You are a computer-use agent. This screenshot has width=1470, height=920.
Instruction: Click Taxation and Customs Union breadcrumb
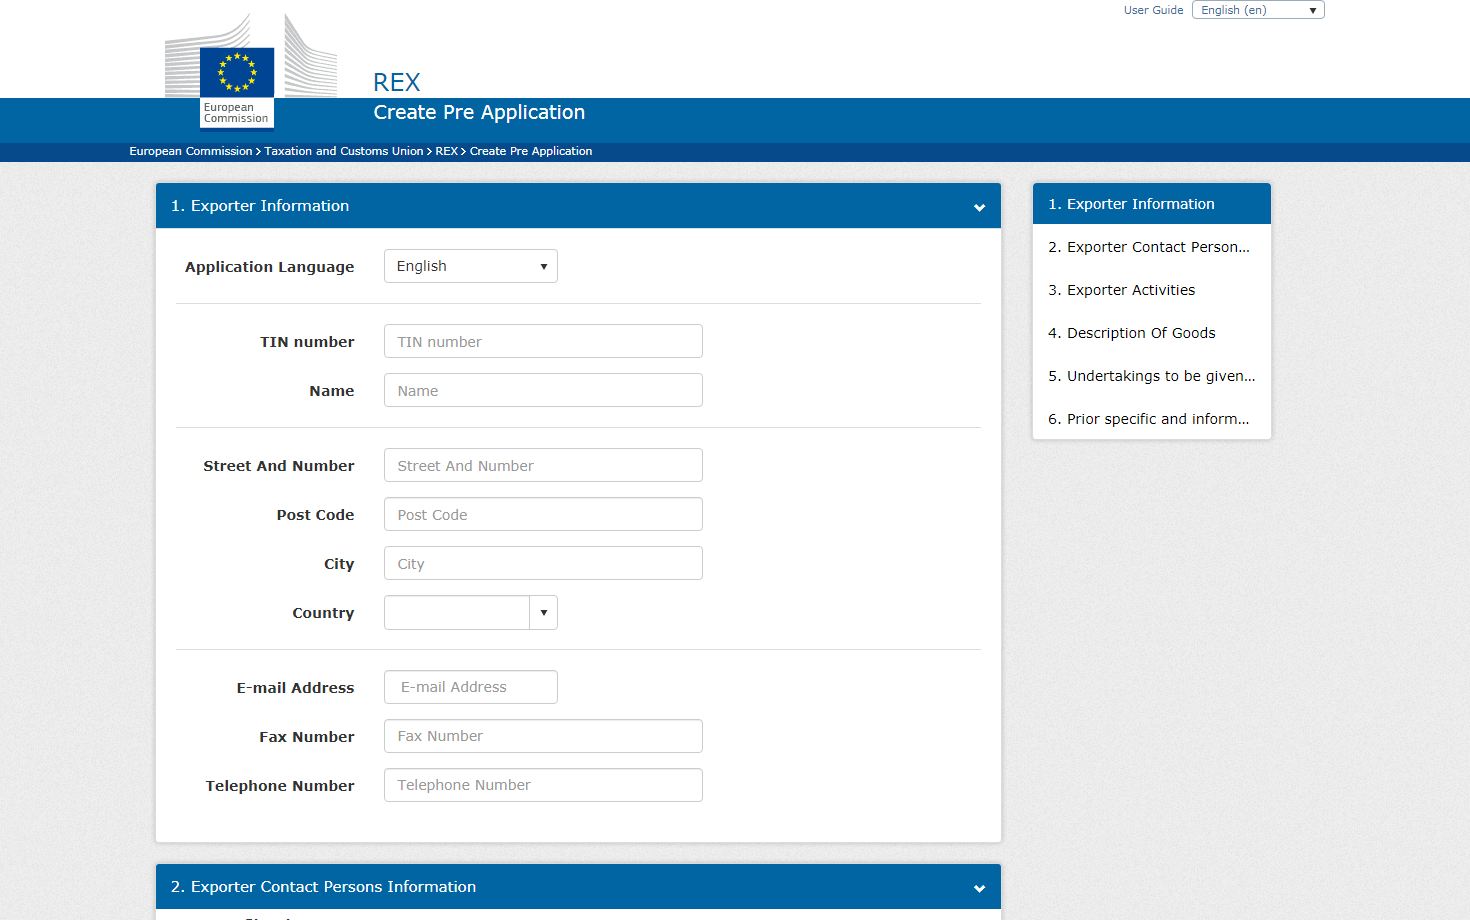[343, 151]
